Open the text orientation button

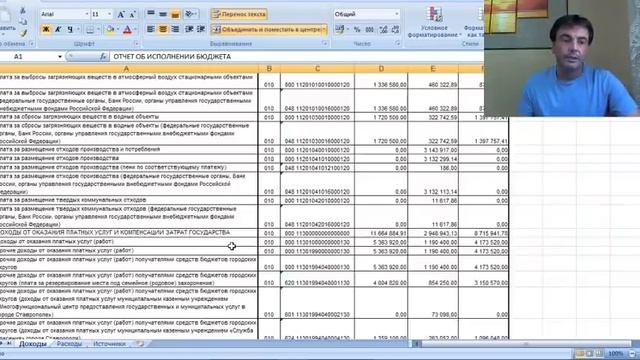pyautogui.click(x=191, y=14)
